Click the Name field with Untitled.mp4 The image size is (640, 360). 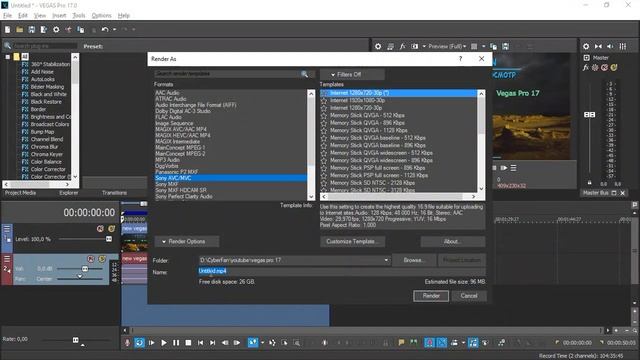point(342,271)
